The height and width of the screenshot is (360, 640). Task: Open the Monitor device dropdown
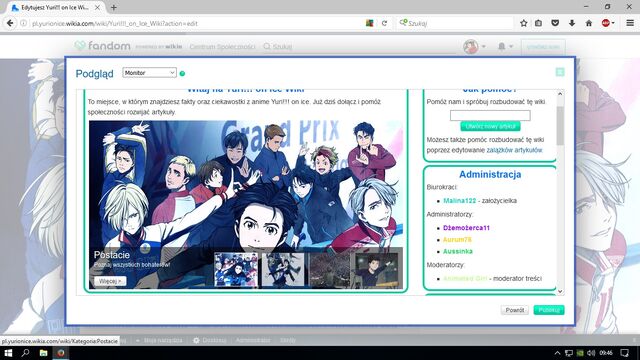coord(149,73)
